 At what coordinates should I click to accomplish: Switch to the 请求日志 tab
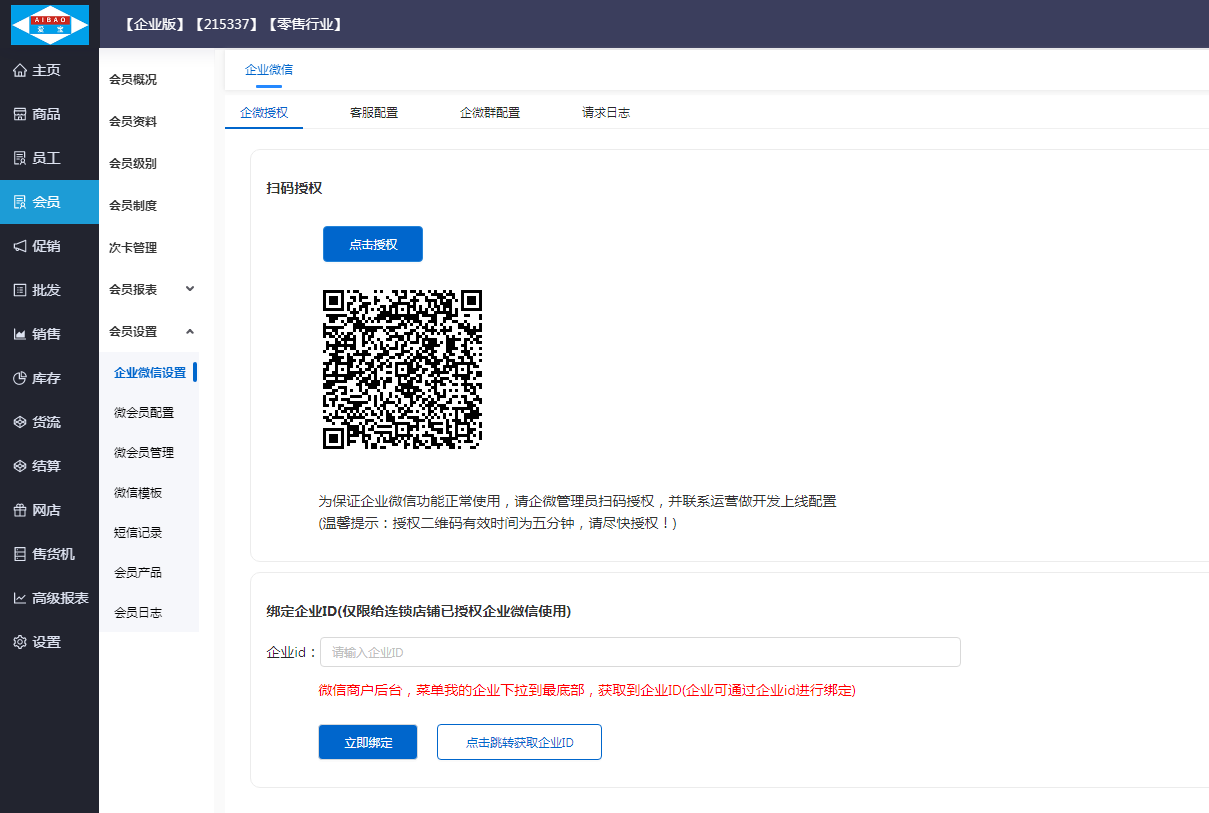606,113
